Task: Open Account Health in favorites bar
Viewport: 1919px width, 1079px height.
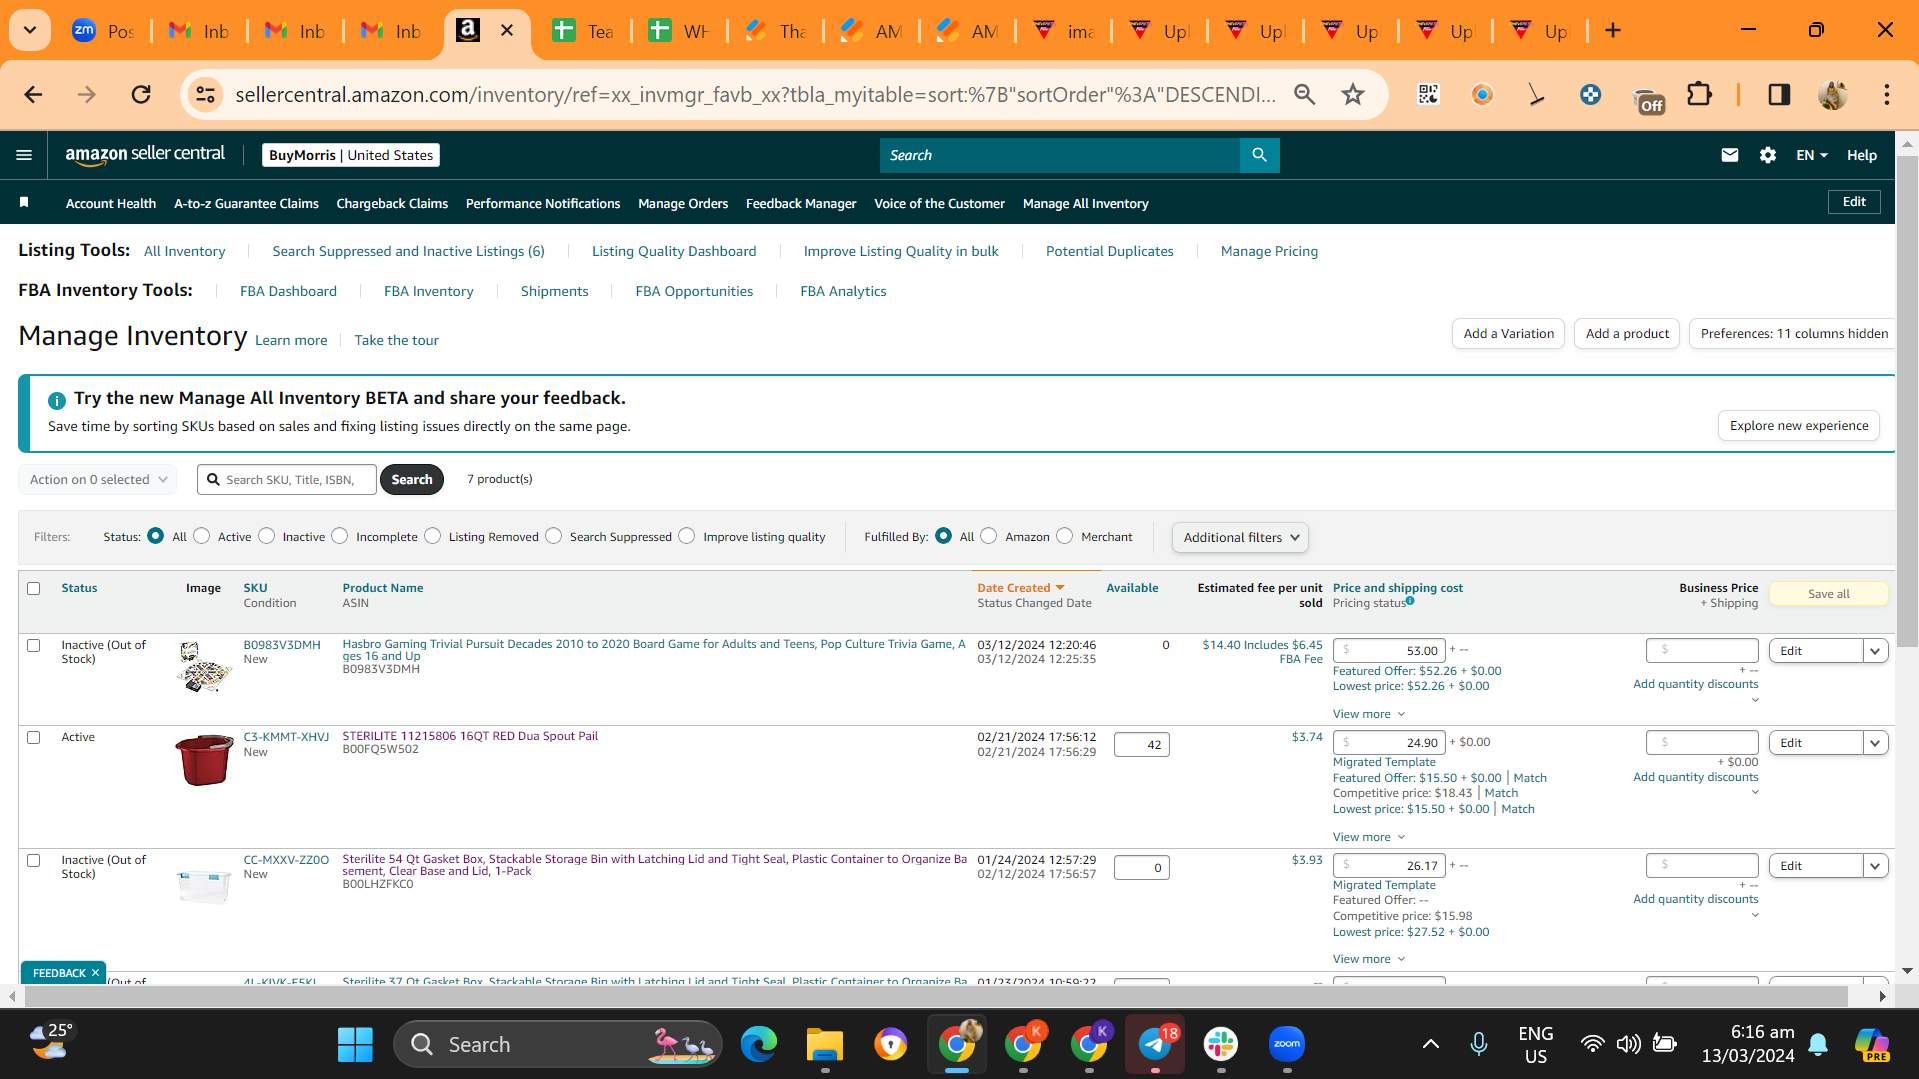Action: [x=111, y=203]
